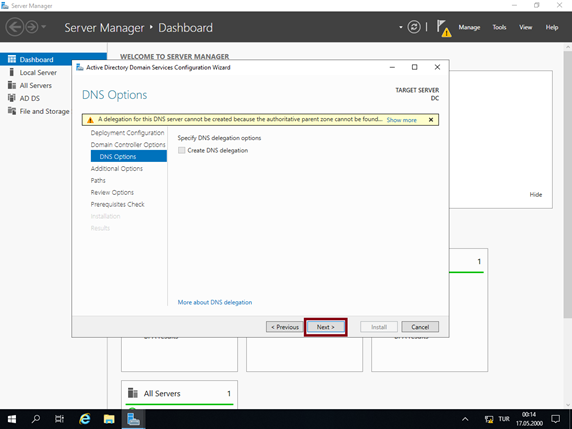Viewport: 572px width, 429px height.
Task: Select the DNS Options wizard step
Action: 129,156
